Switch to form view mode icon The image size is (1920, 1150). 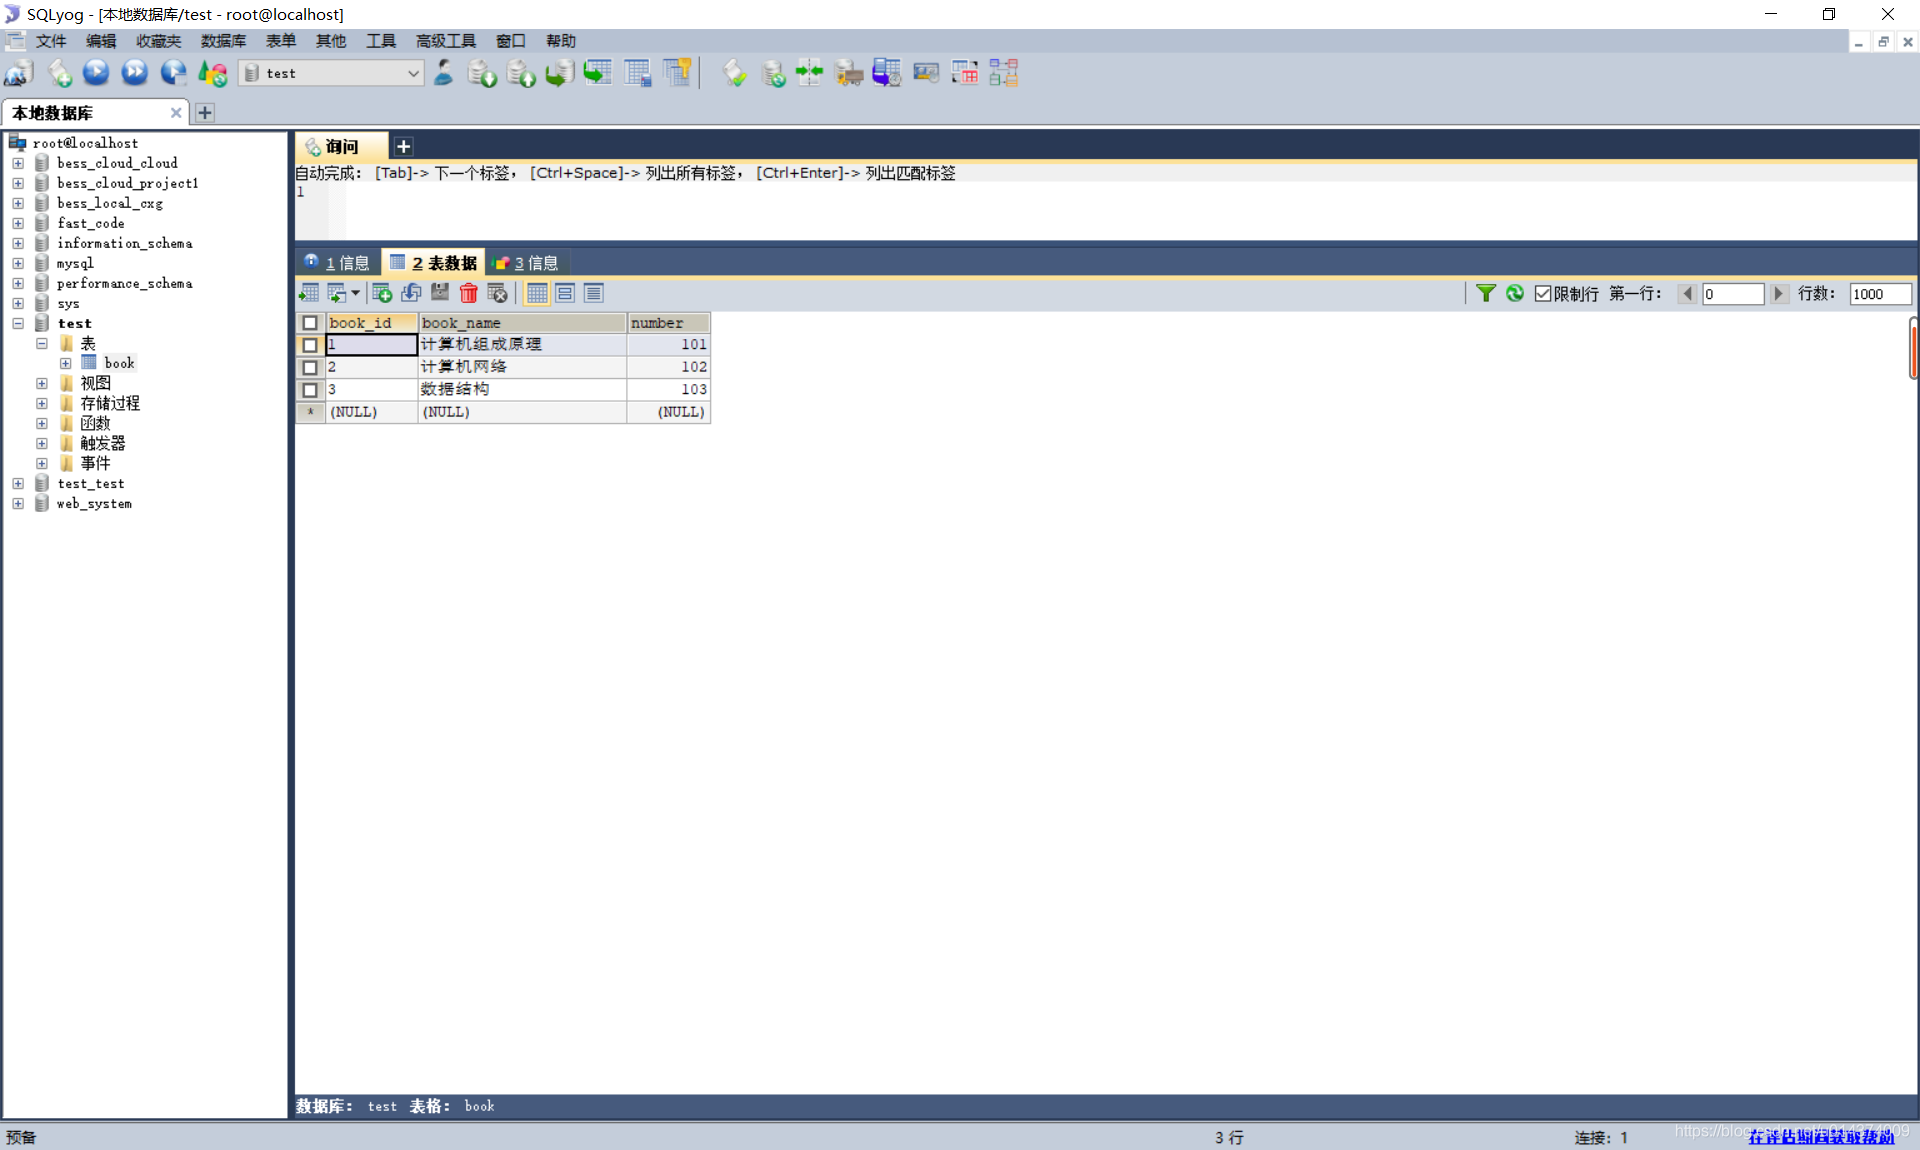(565, 293)
